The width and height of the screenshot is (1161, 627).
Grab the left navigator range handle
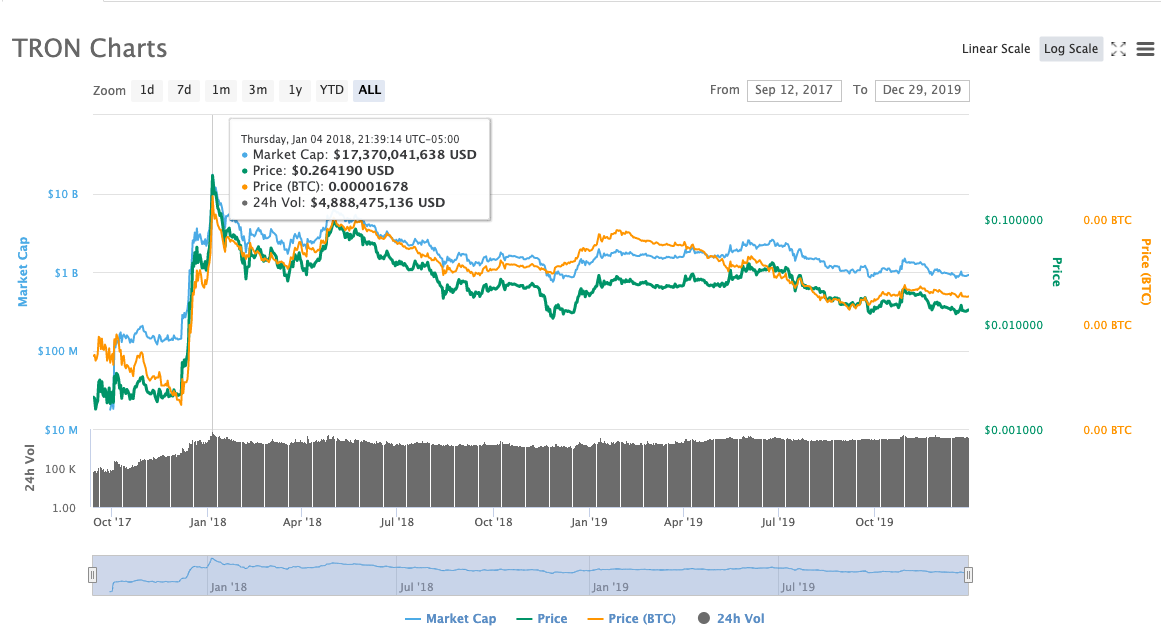point(93,575)
